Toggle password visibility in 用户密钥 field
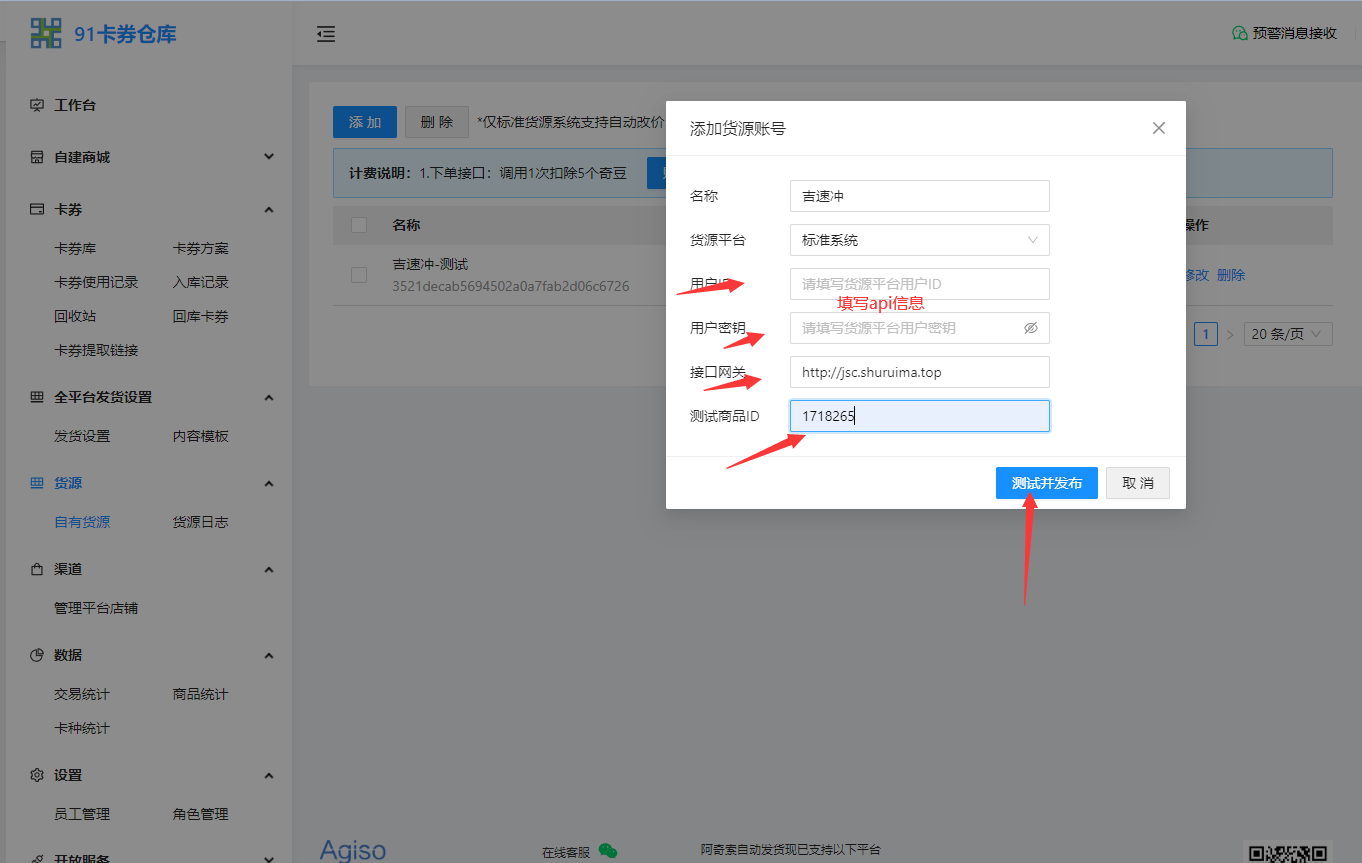Screen dimensions: 1362x863 pos(1031,328)
